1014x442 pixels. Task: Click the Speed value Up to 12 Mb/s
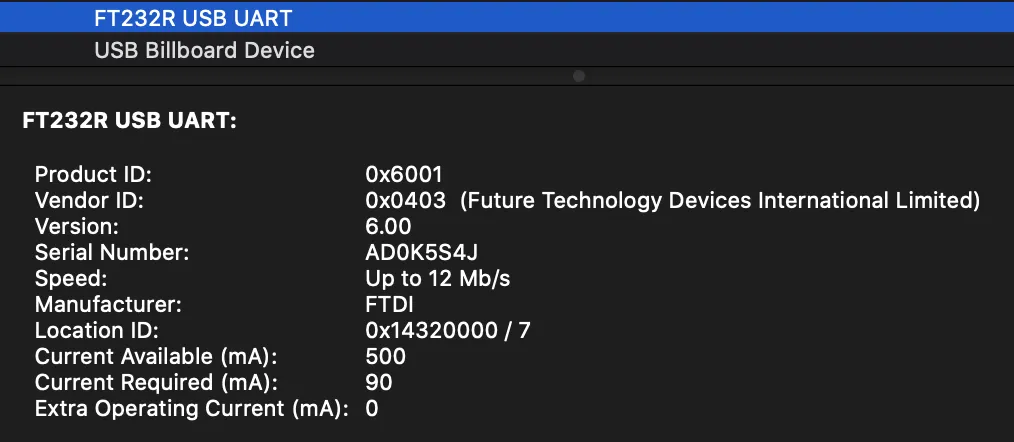[x=438, y=279]
